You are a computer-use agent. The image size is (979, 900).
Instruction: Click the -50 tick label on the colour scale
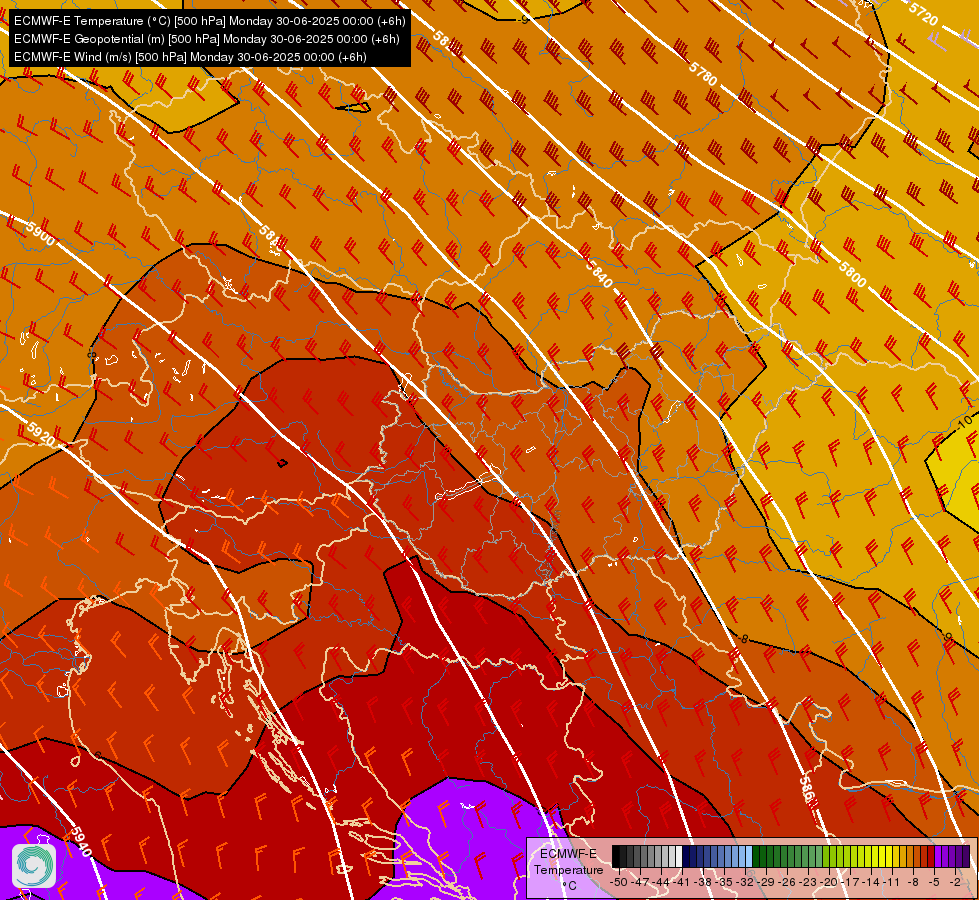[619, 882]
